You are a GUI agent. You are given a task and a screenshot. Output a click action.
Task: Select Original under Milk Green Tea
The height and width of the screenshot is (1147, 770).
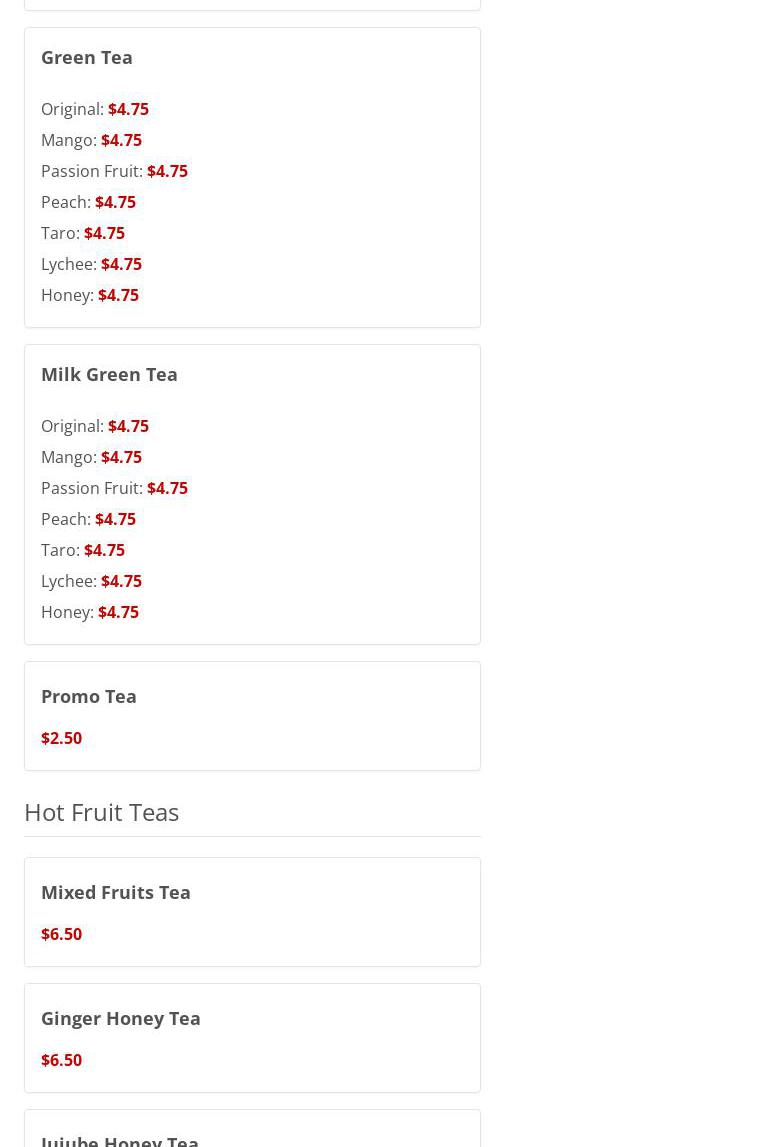pos(95,426)
